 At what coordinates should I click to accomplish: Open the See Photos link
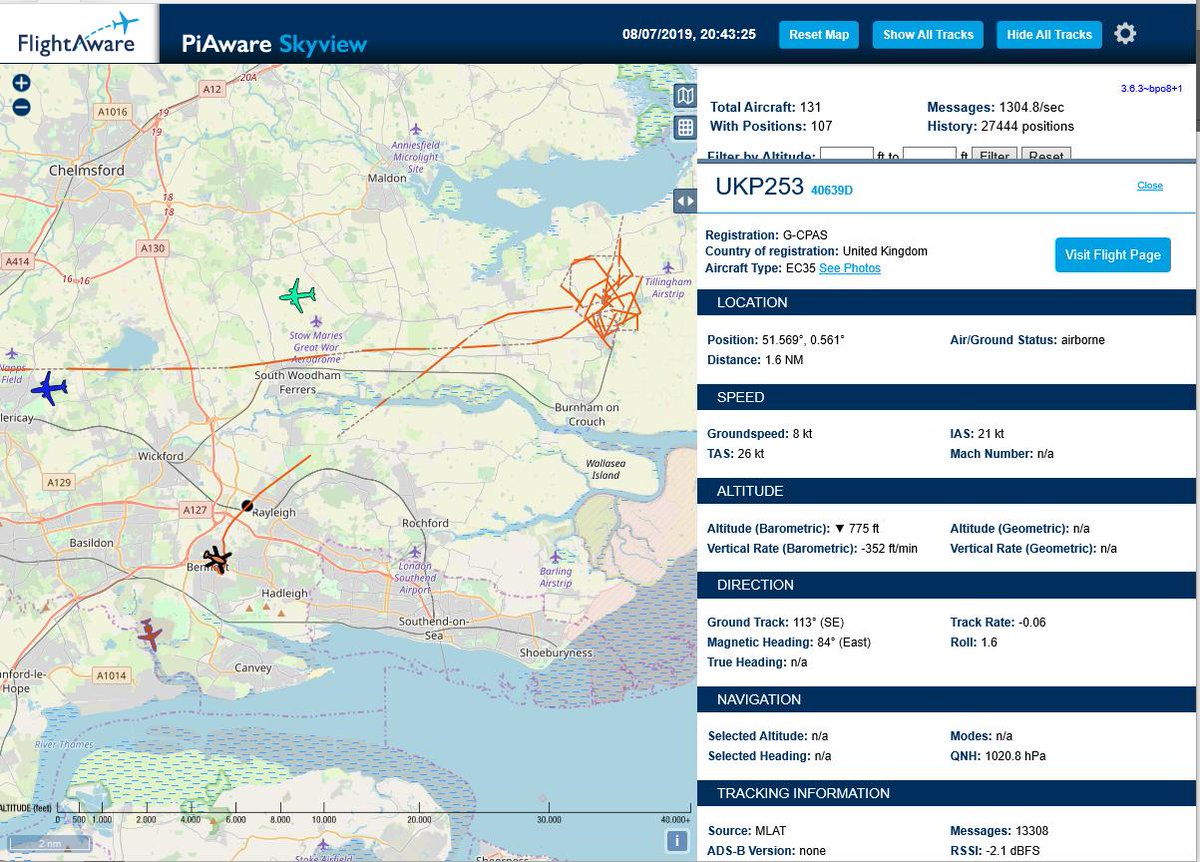[x=850, y=268]
